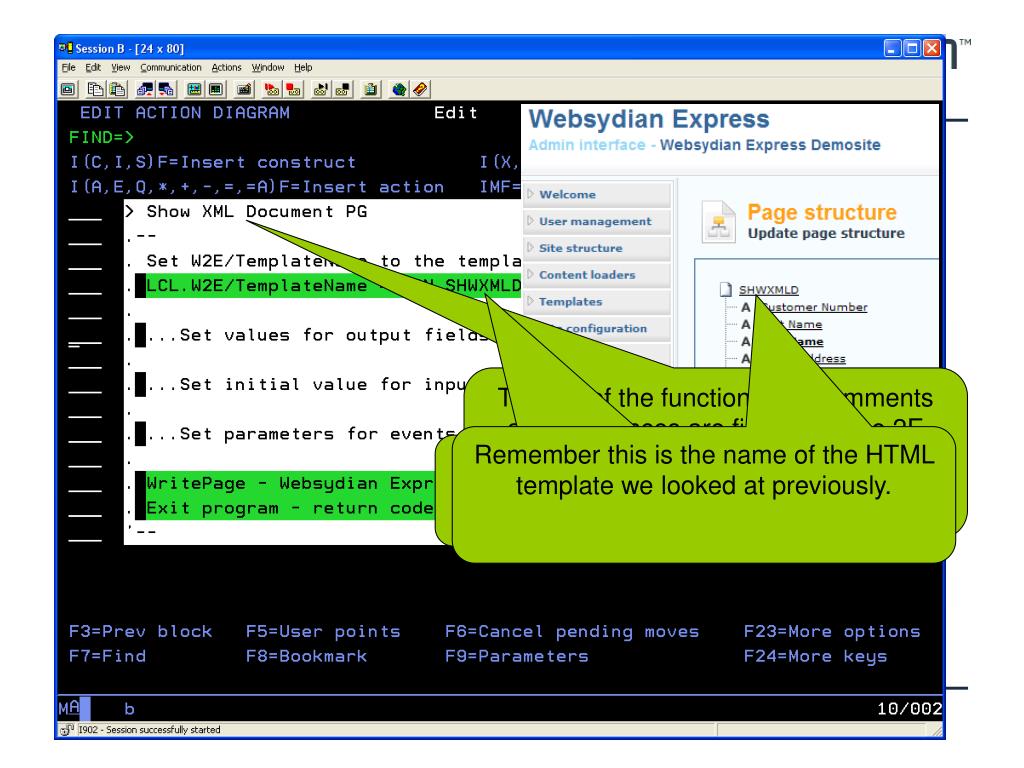This screenshot has width=1024, height=768.
Task: Click F5=User points function key label
Action: click(323, 632)
